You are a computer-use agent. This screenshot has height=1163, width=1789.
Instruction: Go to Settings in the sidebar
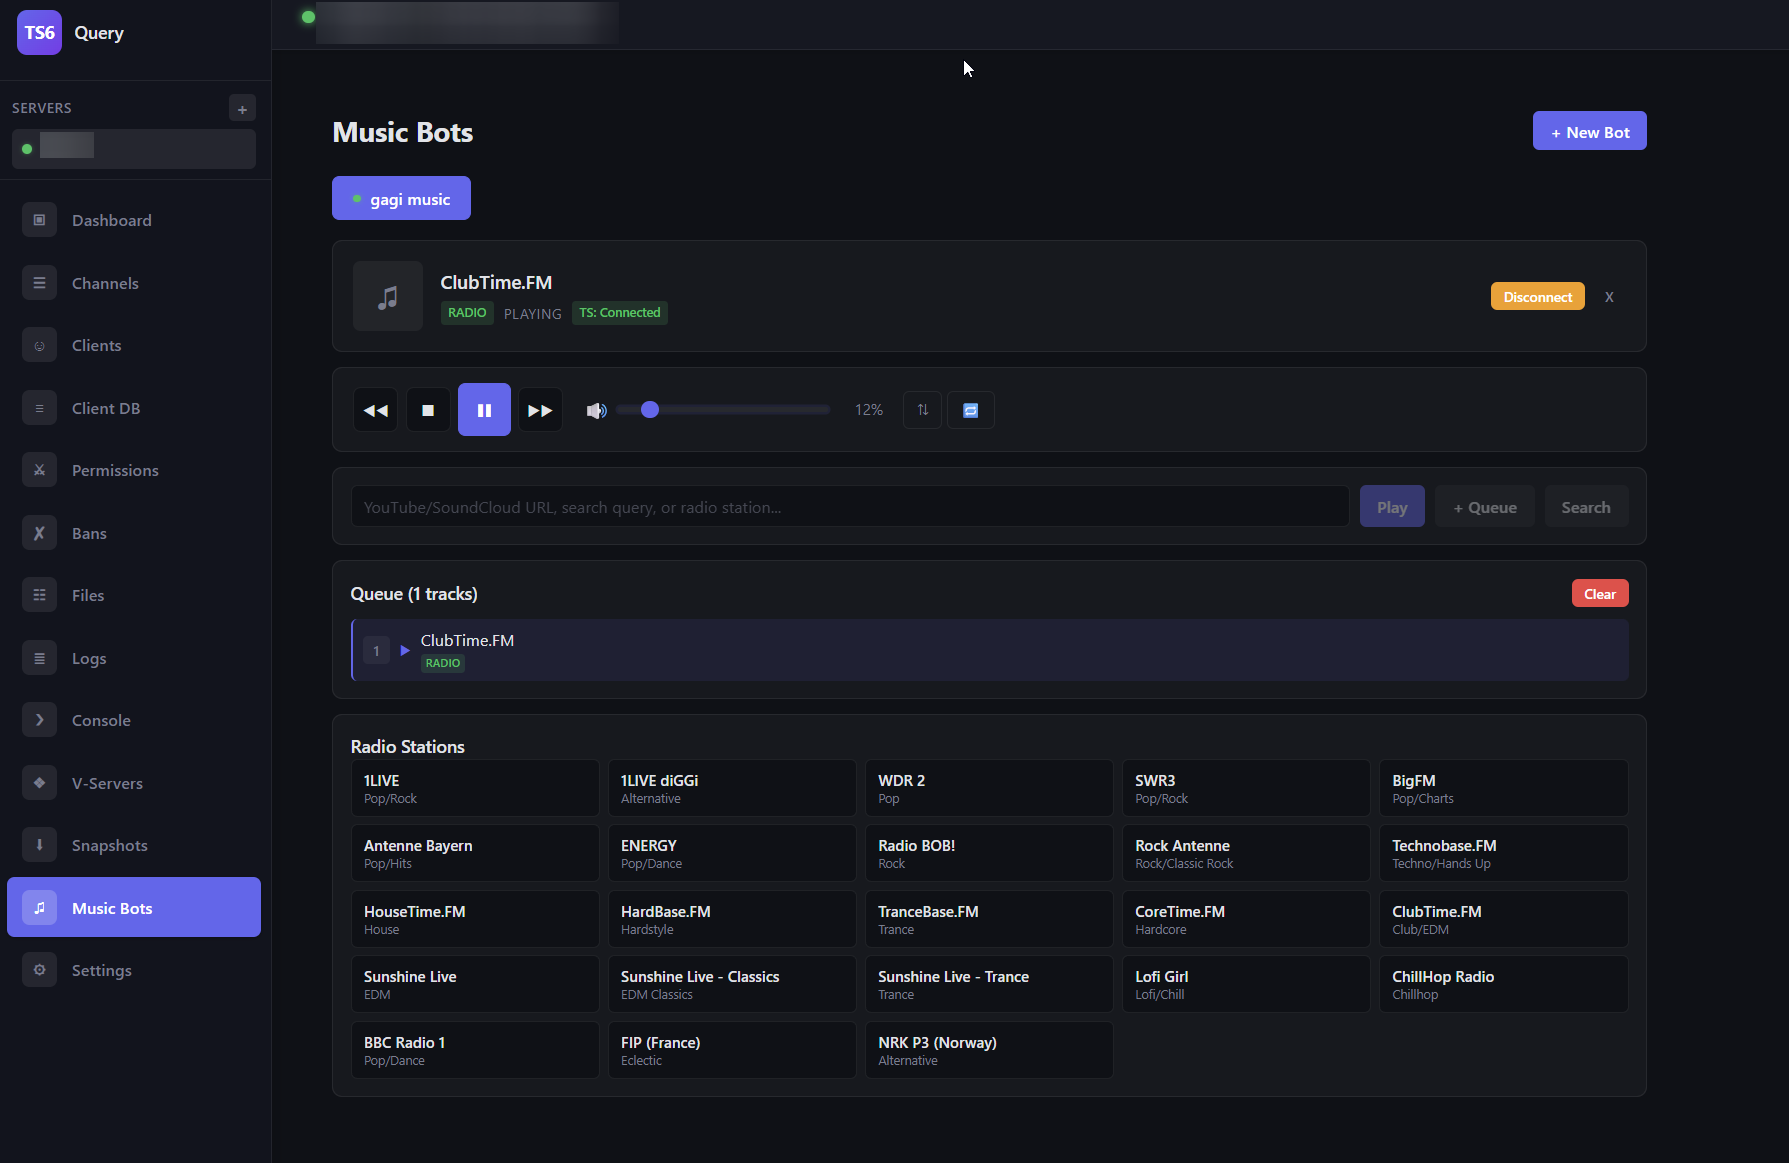101,970
